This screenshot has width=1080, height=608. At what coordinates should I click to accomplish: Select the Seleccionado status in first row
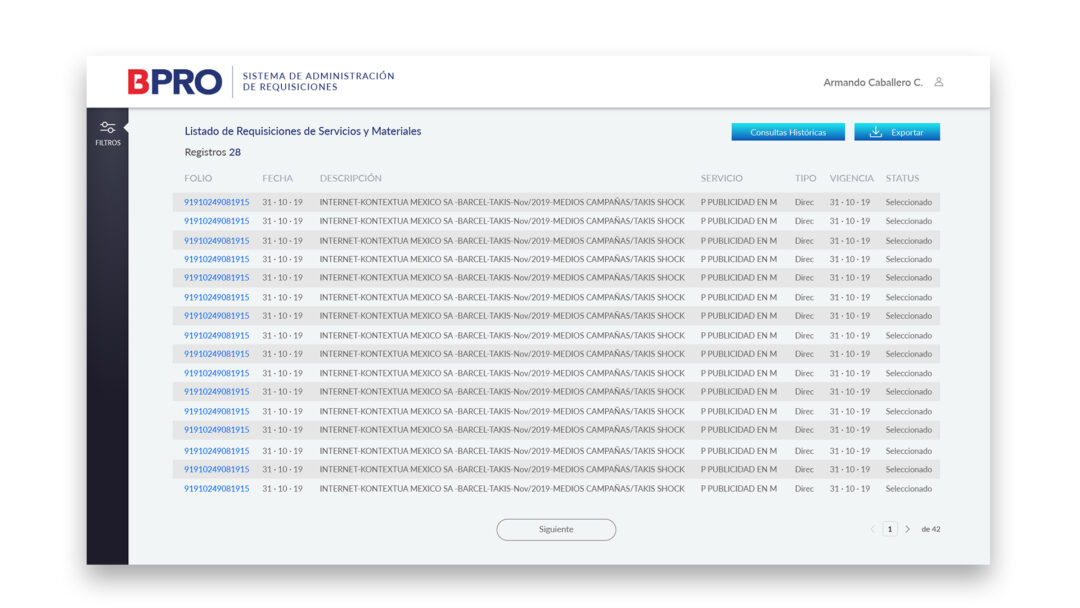click(908, 202)
